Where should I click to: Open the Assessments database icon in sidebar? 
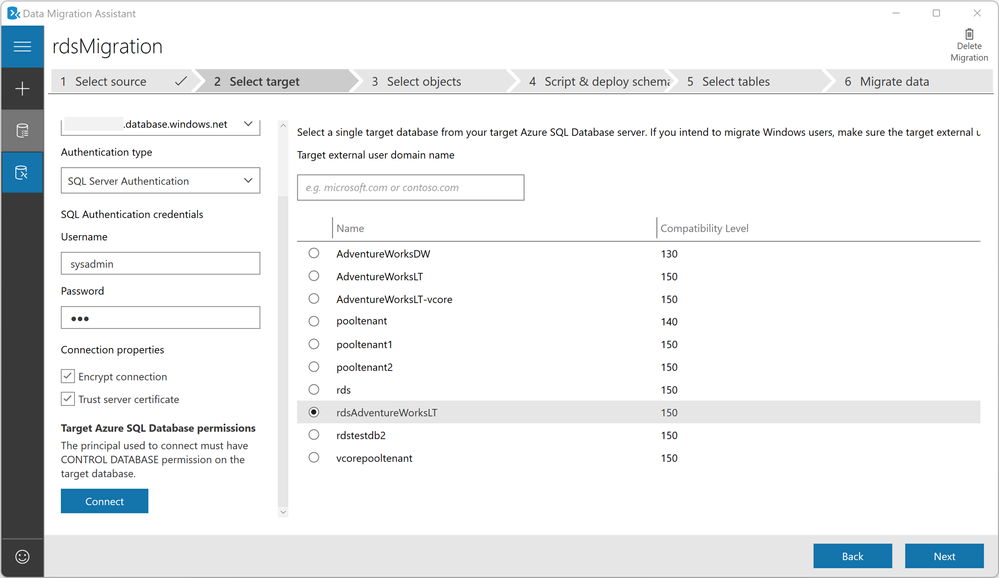[x=22, y=131]
